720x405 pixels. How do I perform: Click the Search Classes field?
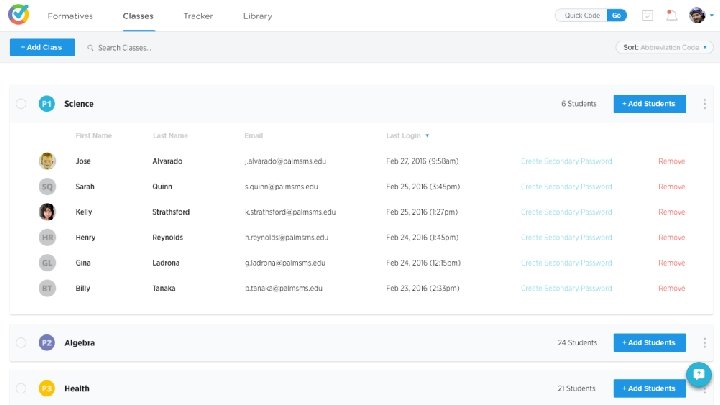[x=124, y=48]
